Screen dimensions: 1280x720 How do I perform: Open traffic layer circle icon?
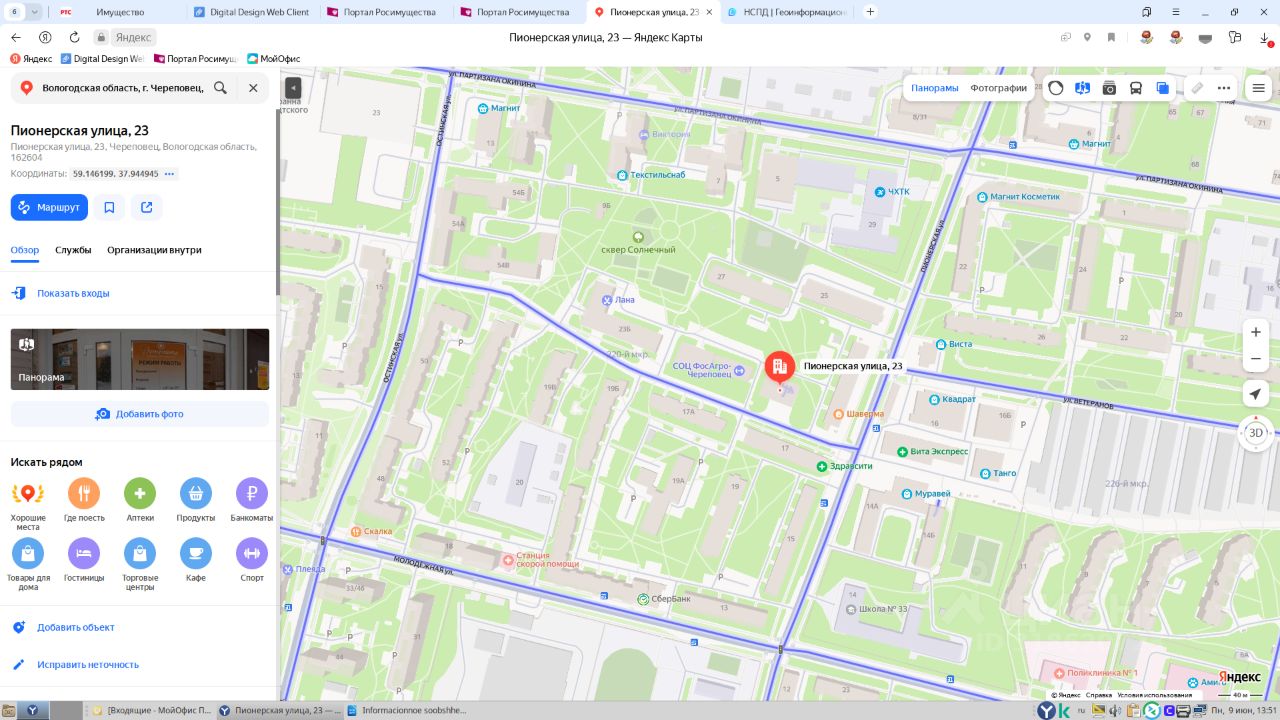point(1056,88)
